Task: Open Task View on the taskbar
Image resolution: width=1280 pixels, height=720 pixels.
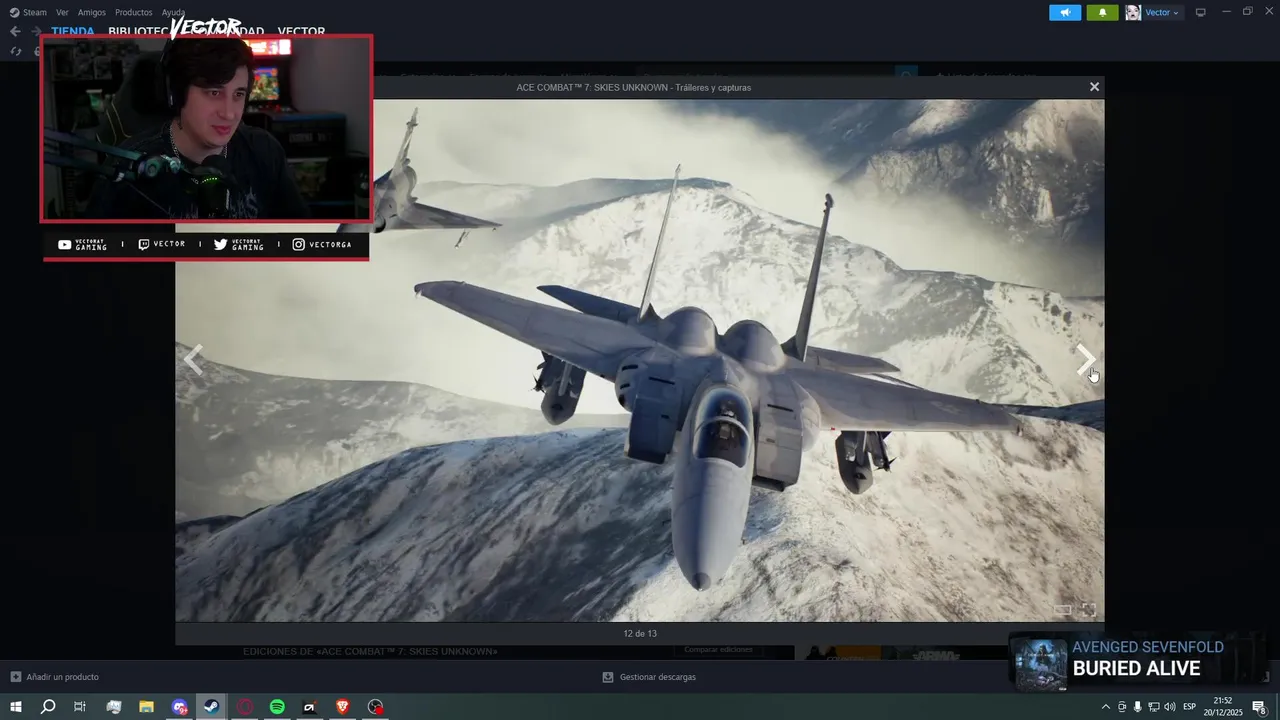Action: click(80, 707)
